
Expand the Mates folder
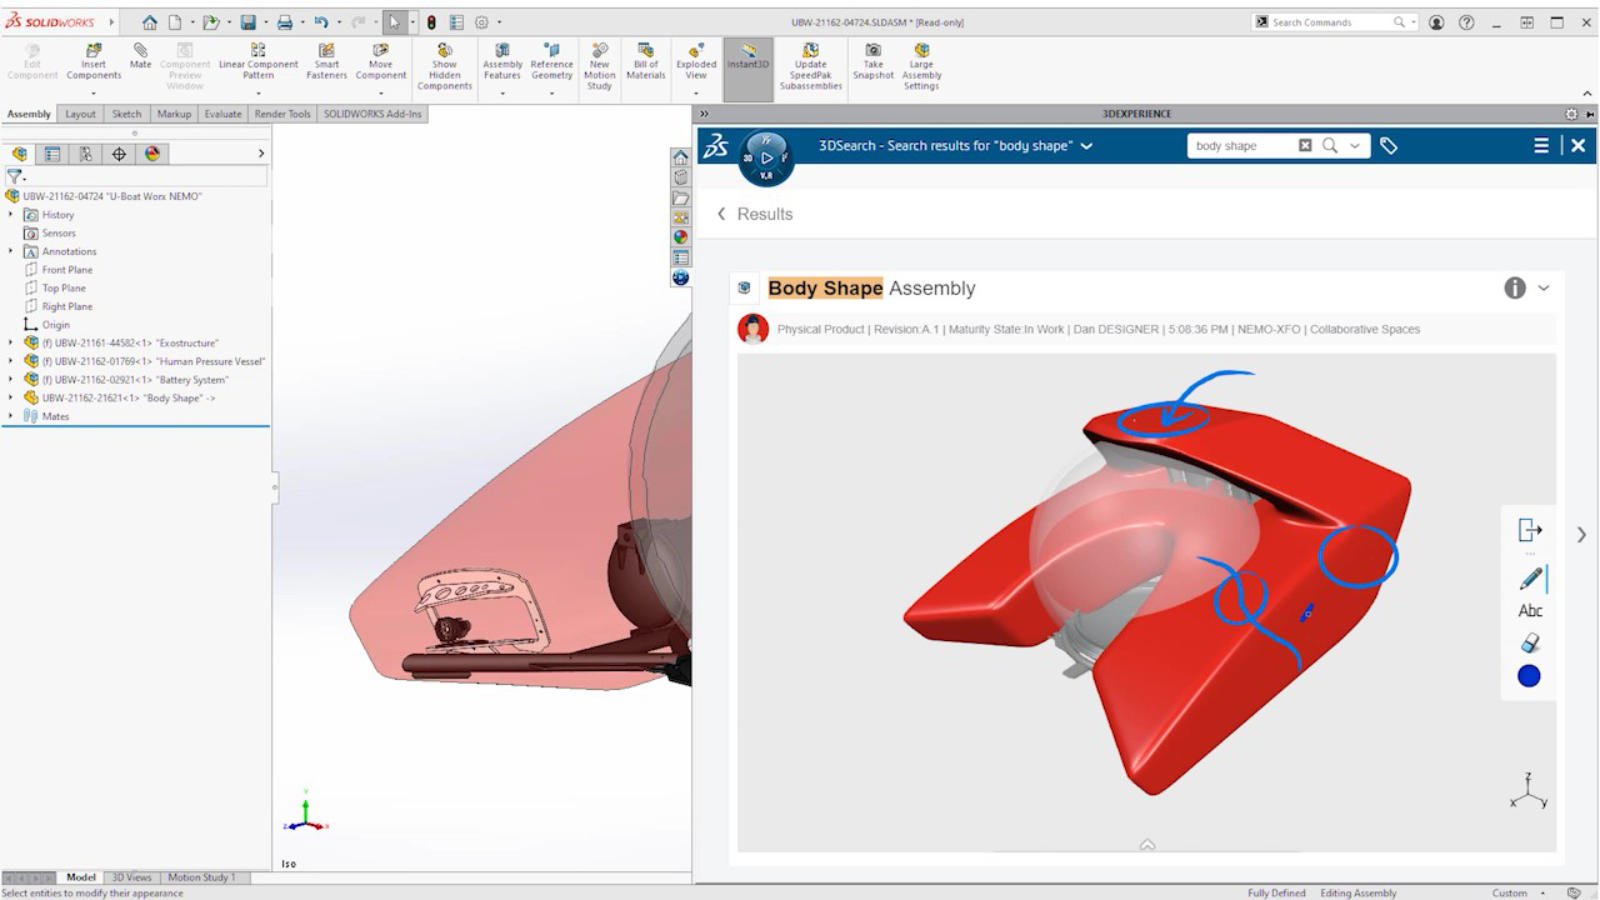(11, 415)
